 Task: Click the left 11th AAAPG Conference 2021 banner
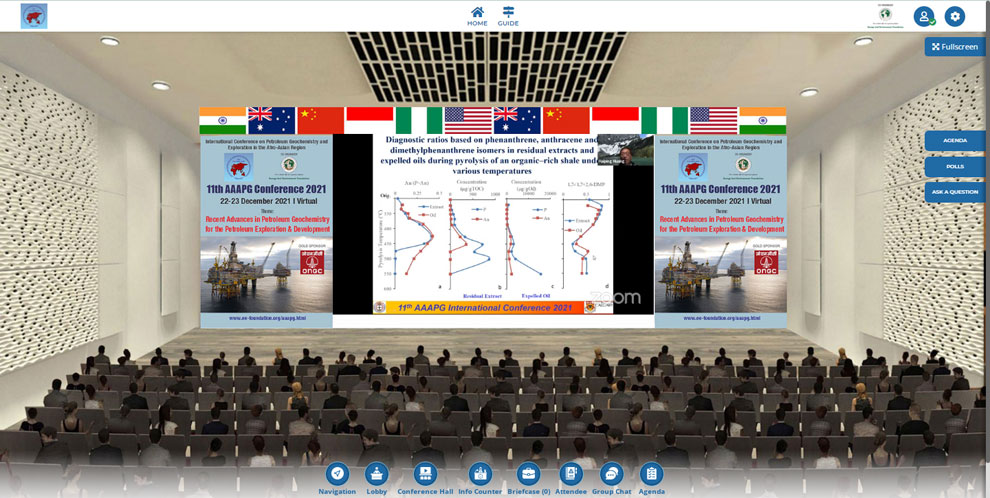tap(266, 231)
